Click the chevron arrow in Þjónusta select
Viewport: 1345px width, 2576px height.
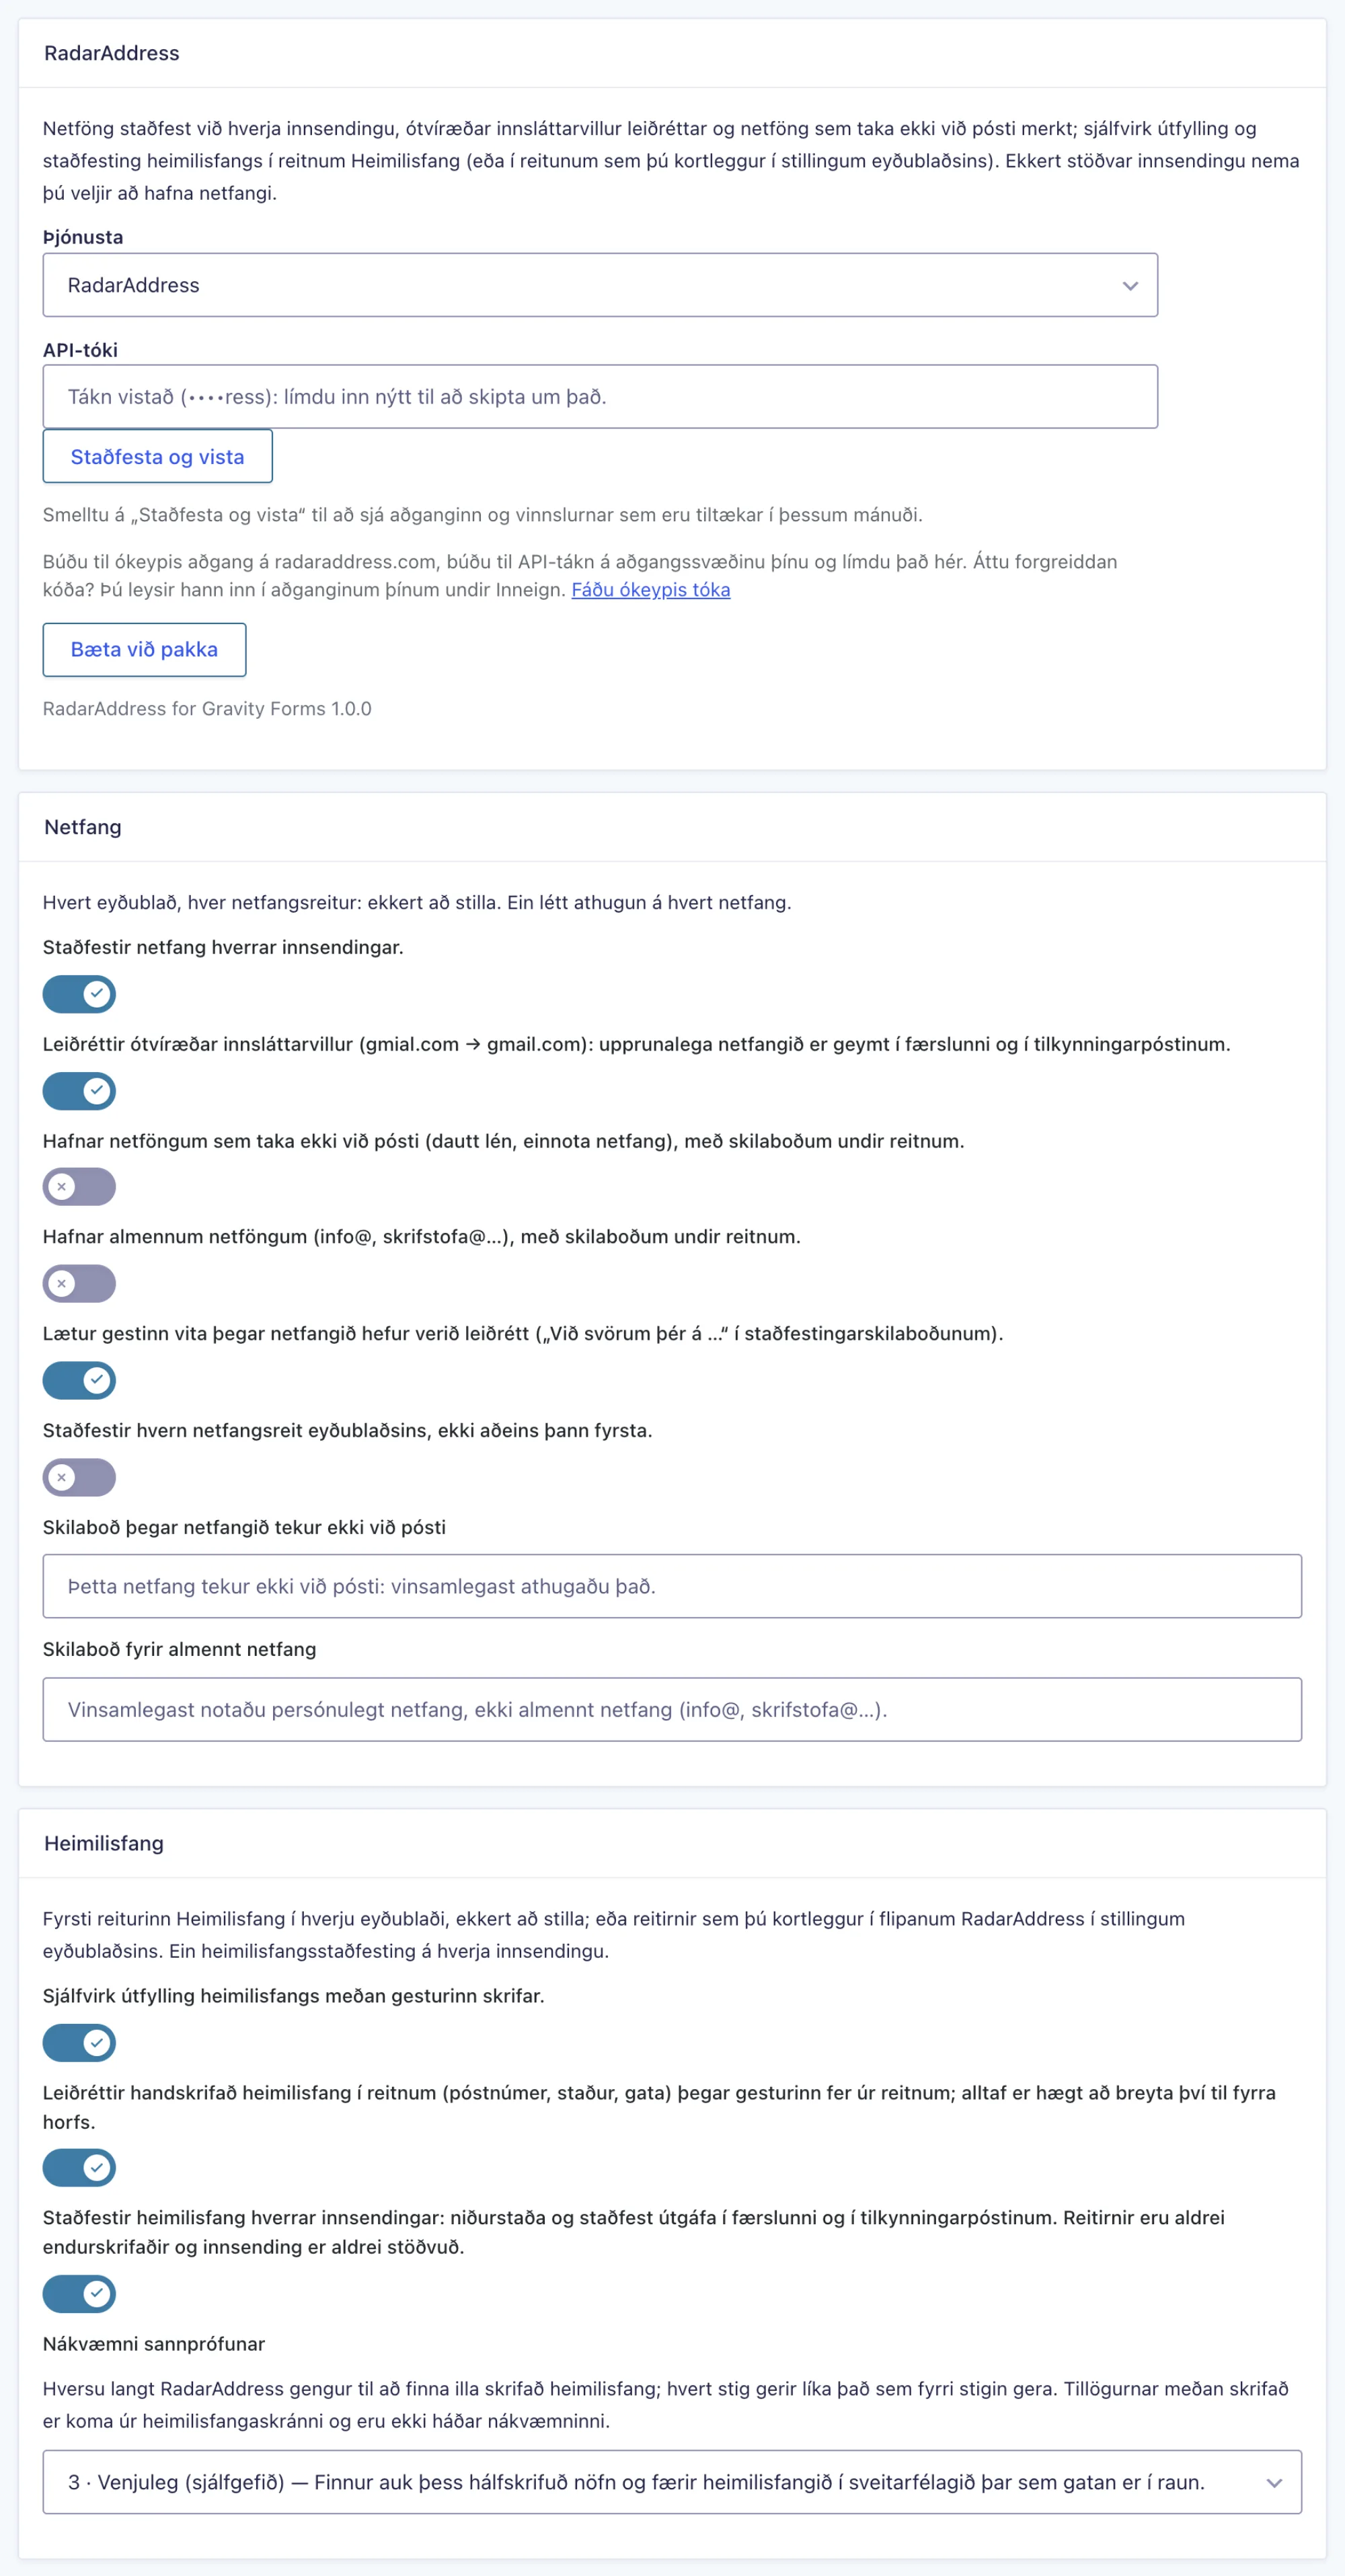1130,286
